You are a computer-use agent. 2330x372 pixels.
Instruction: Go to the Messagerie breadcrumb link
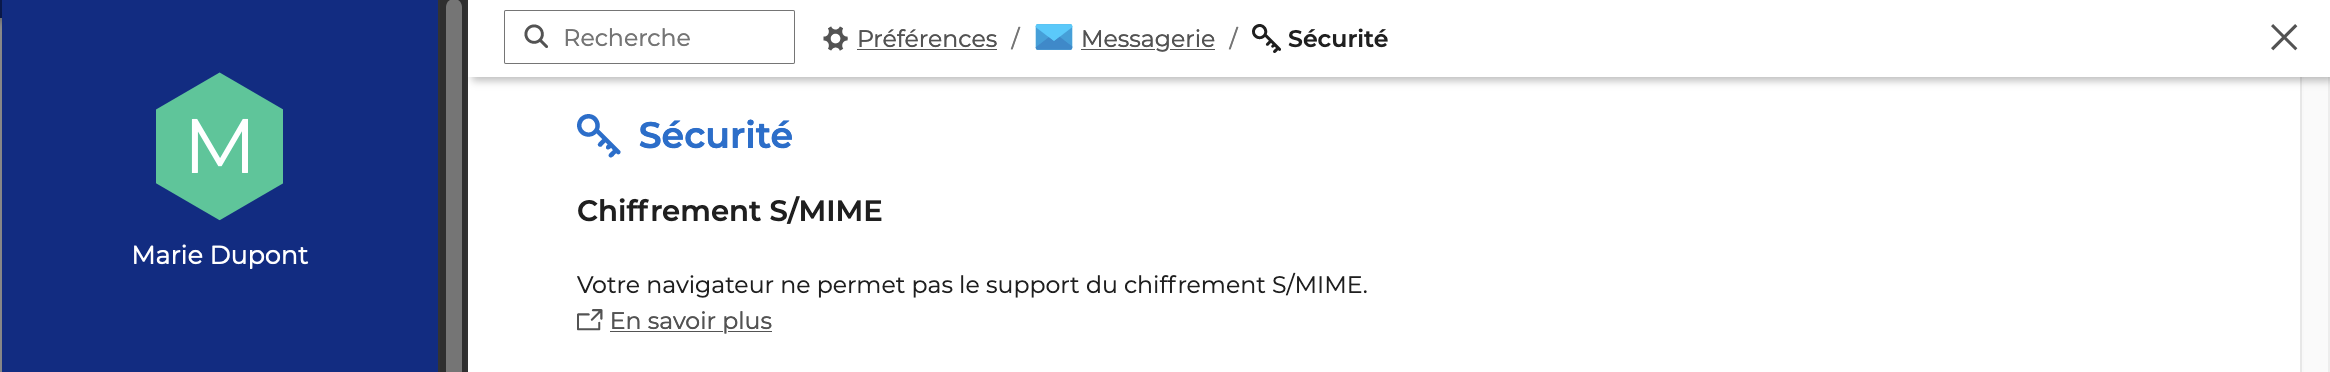(x=1148, y=38)
